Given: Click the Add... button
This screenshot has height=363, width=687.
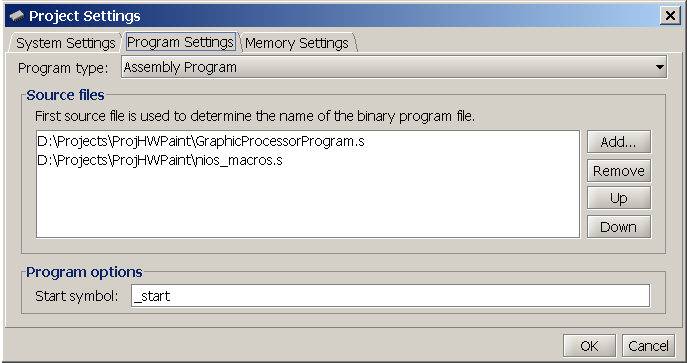Looking at the screenshot, I should coord(619,142).
